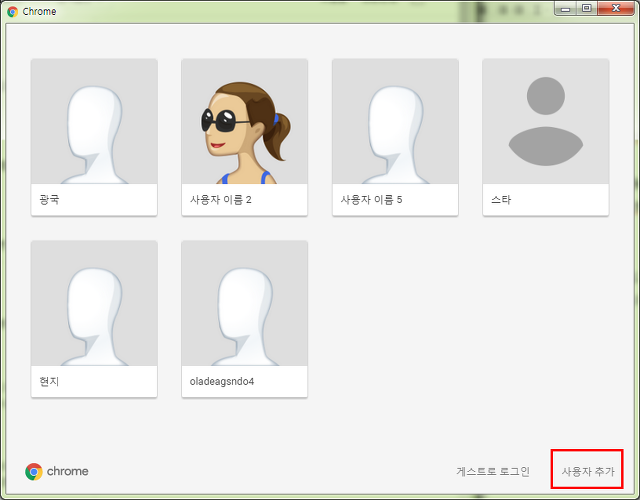This screenshot has height=500, width=640.
Task: Minimize the Chrome profile window
Action: click(566, 9)
